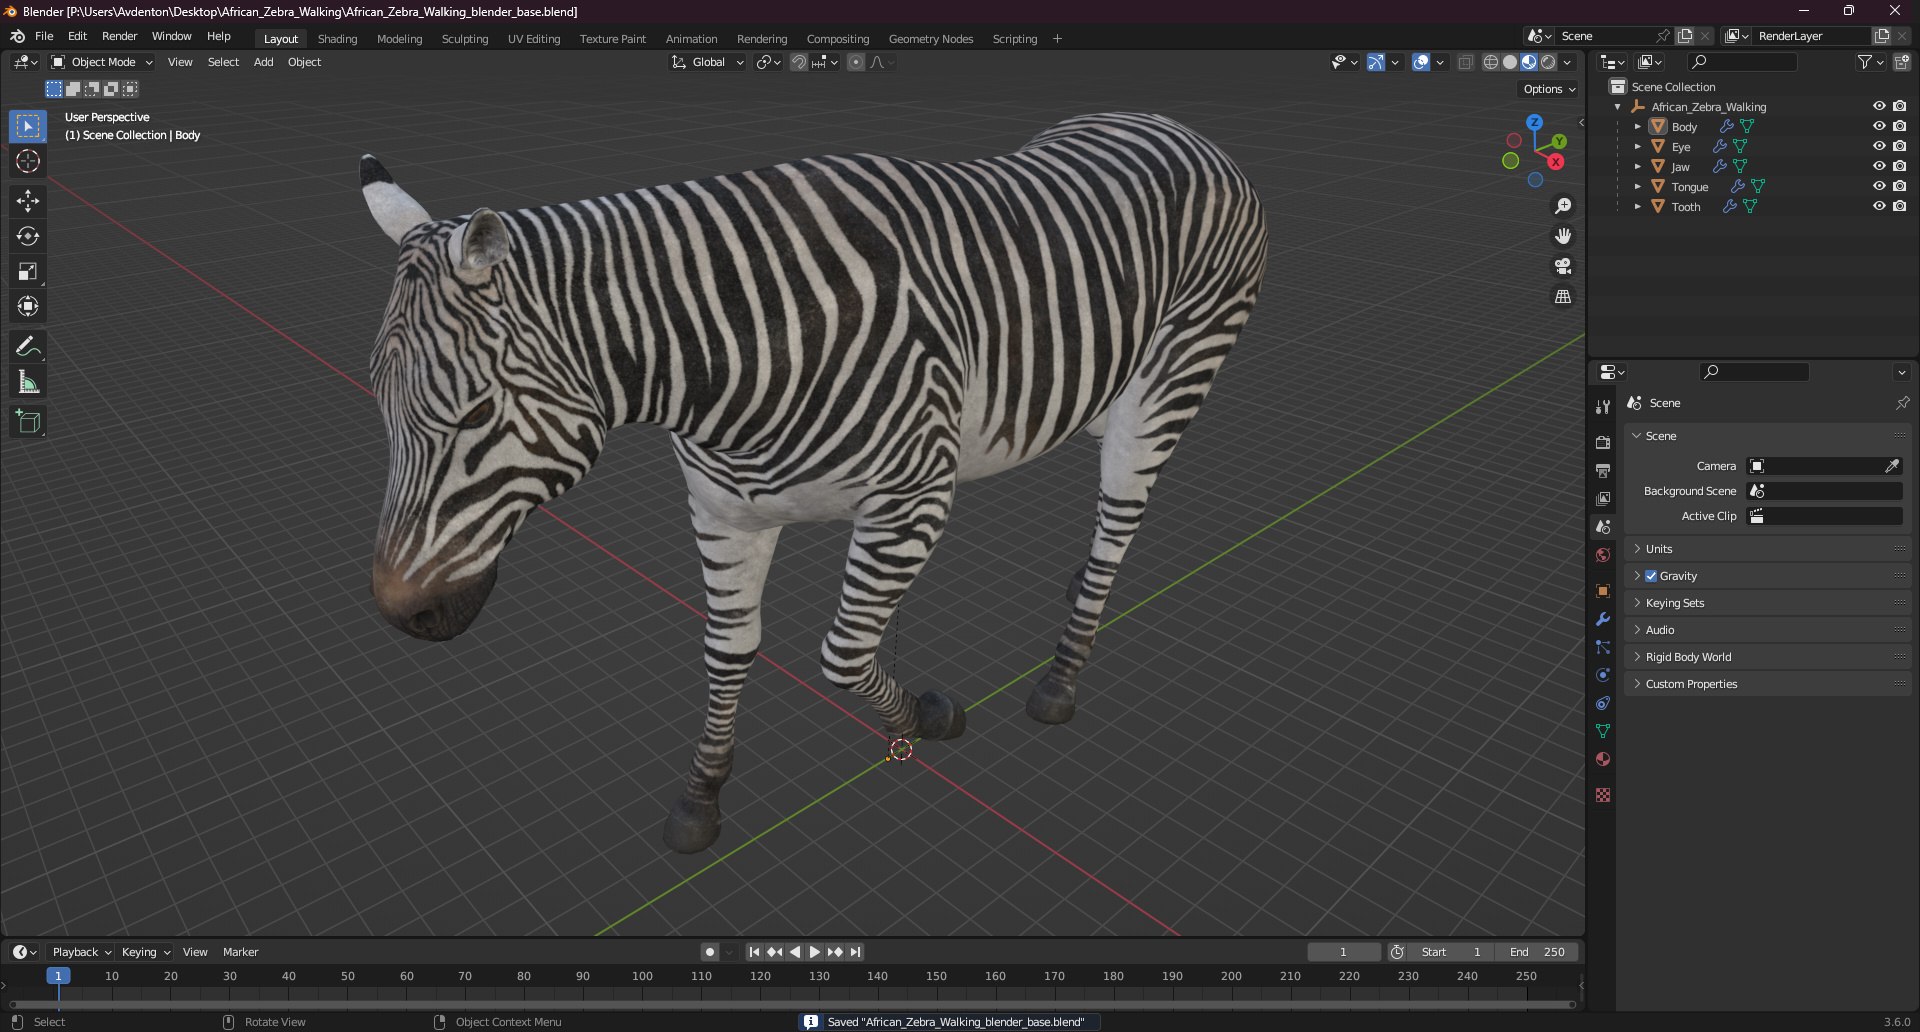Hide the Jaw object in viewport

click(x=1879, y=166)
